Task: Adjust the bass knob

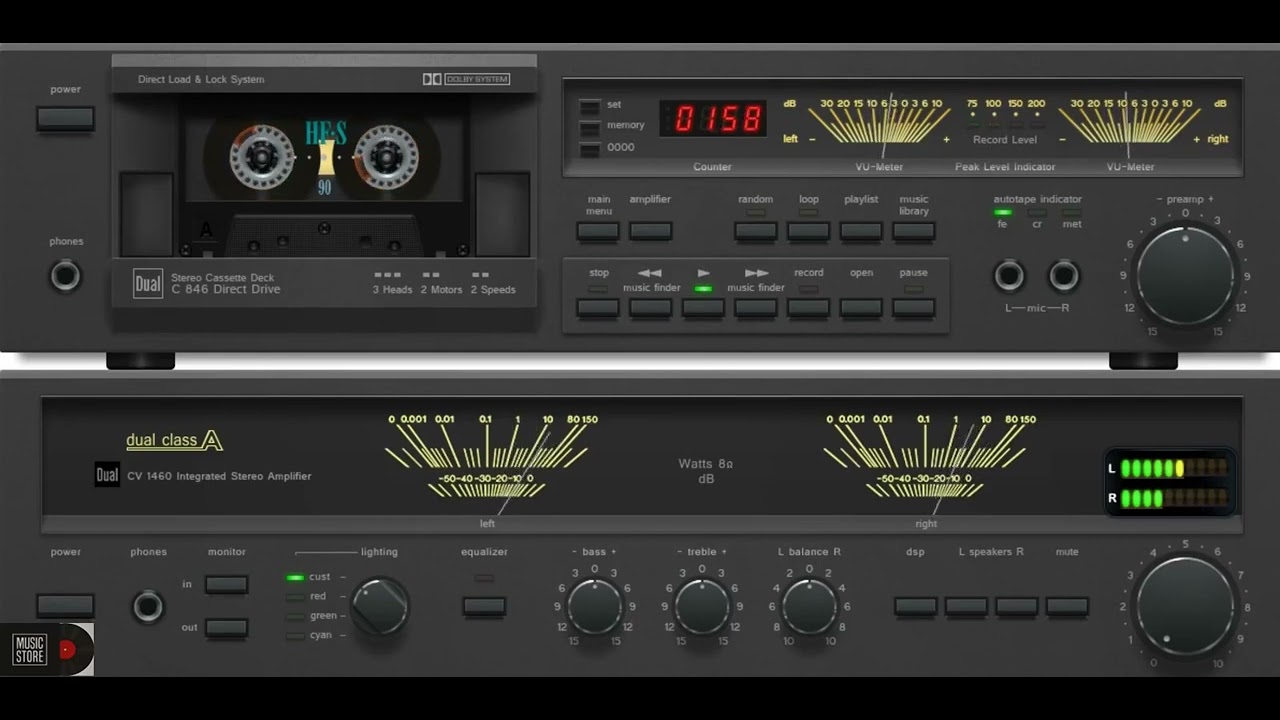Action: [x=595, y=606]
